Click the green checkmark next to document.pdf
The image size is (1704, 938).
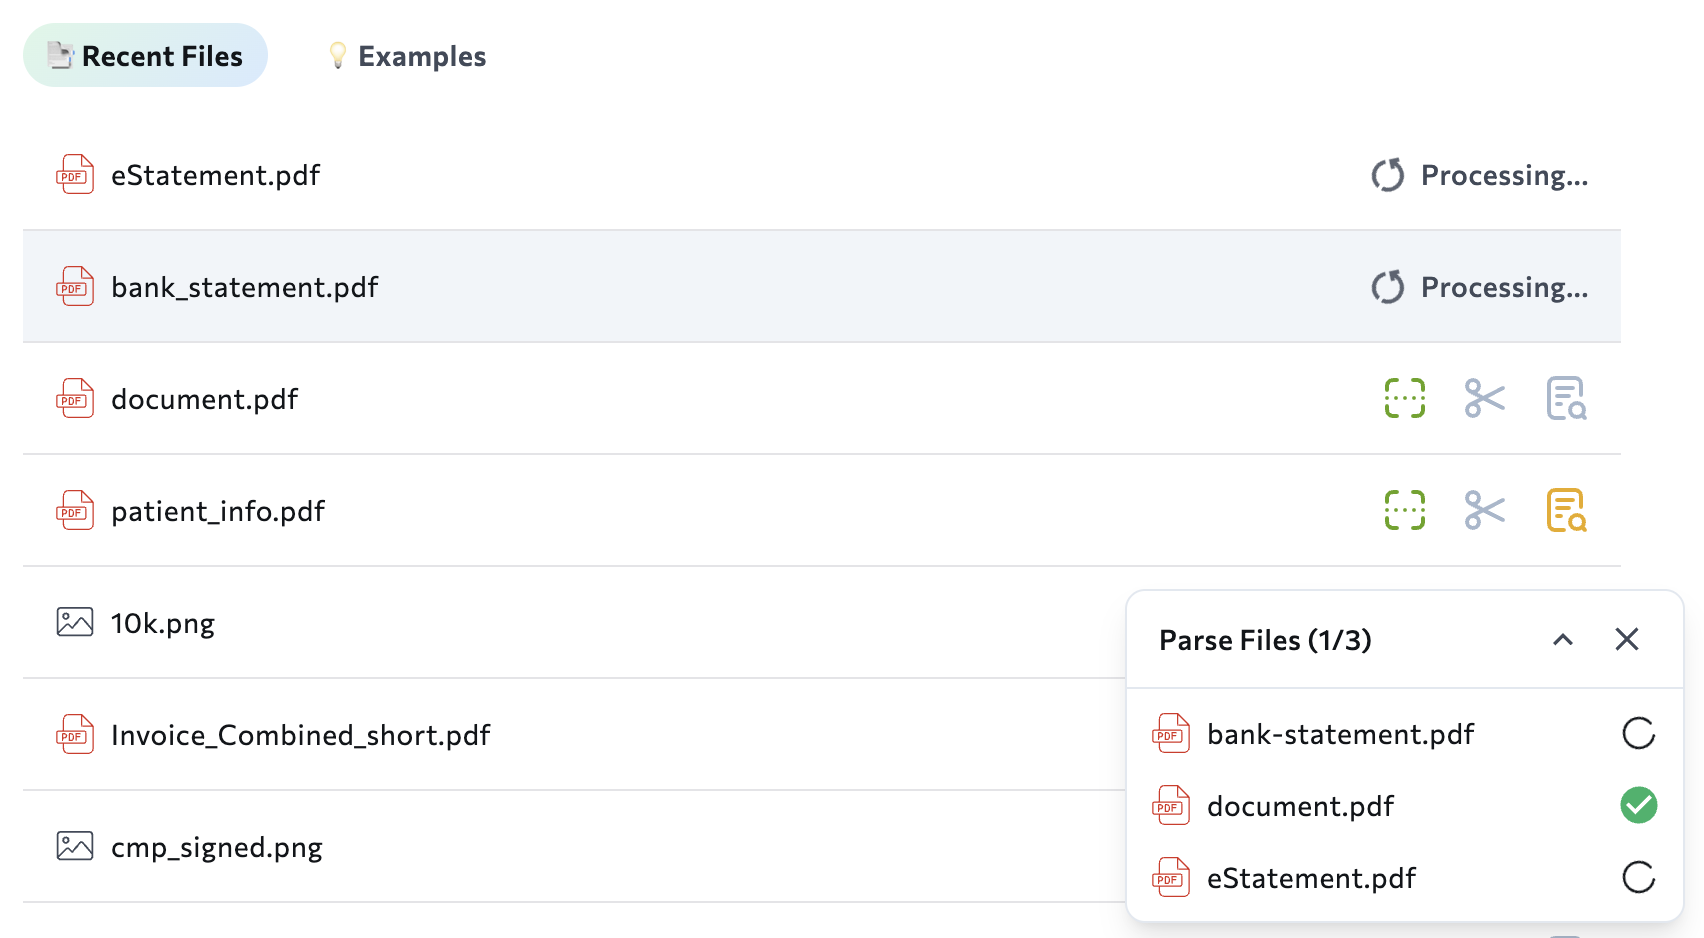[x=1638, y=805]
